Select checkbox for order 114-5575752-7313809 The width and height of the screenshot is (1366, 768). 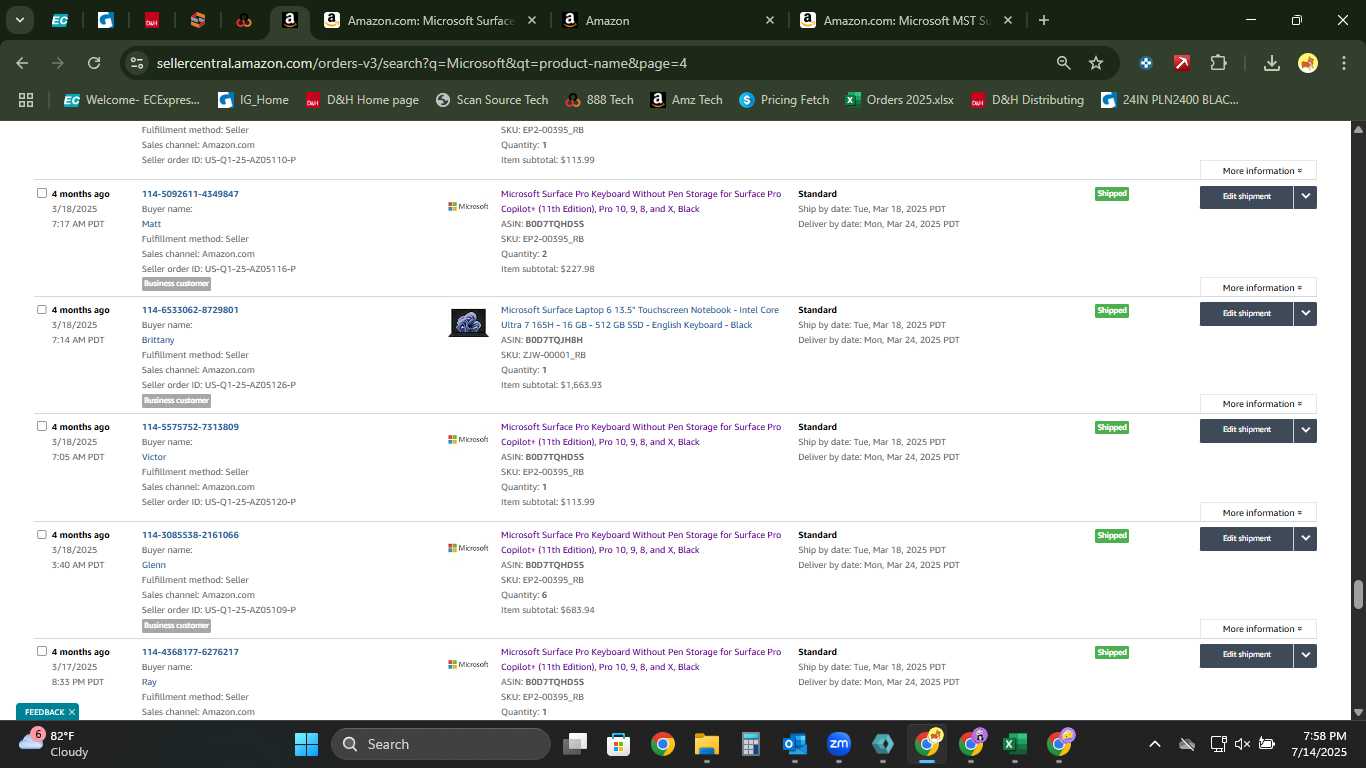coord(41,426)
